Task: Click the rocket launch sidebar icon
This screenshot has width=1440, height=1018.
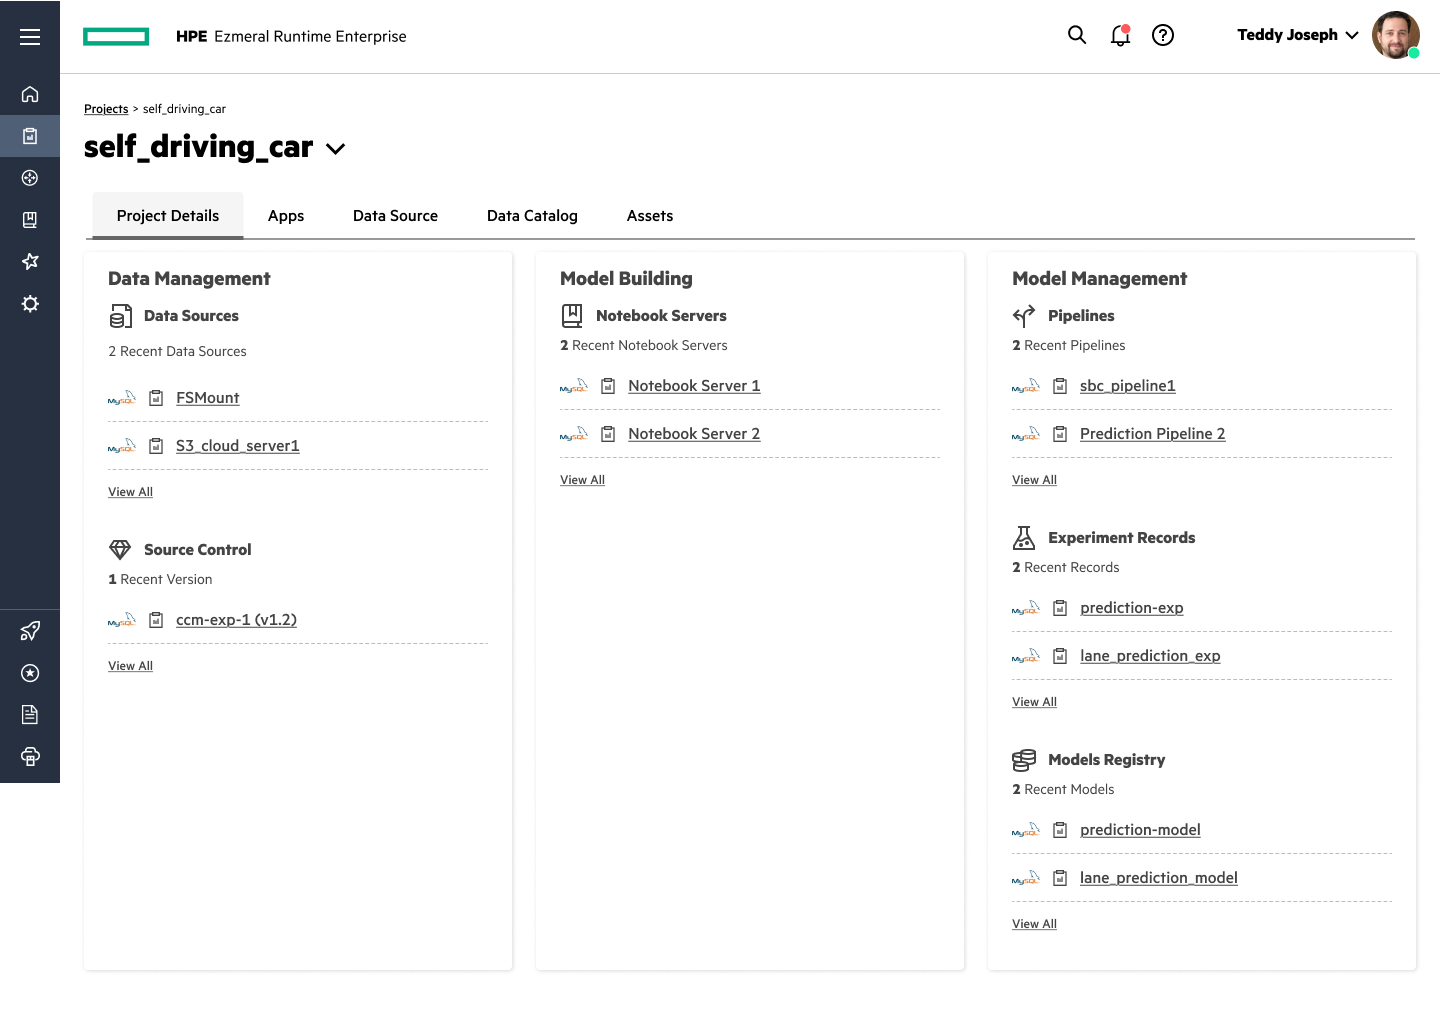Action: coord(30,631)
